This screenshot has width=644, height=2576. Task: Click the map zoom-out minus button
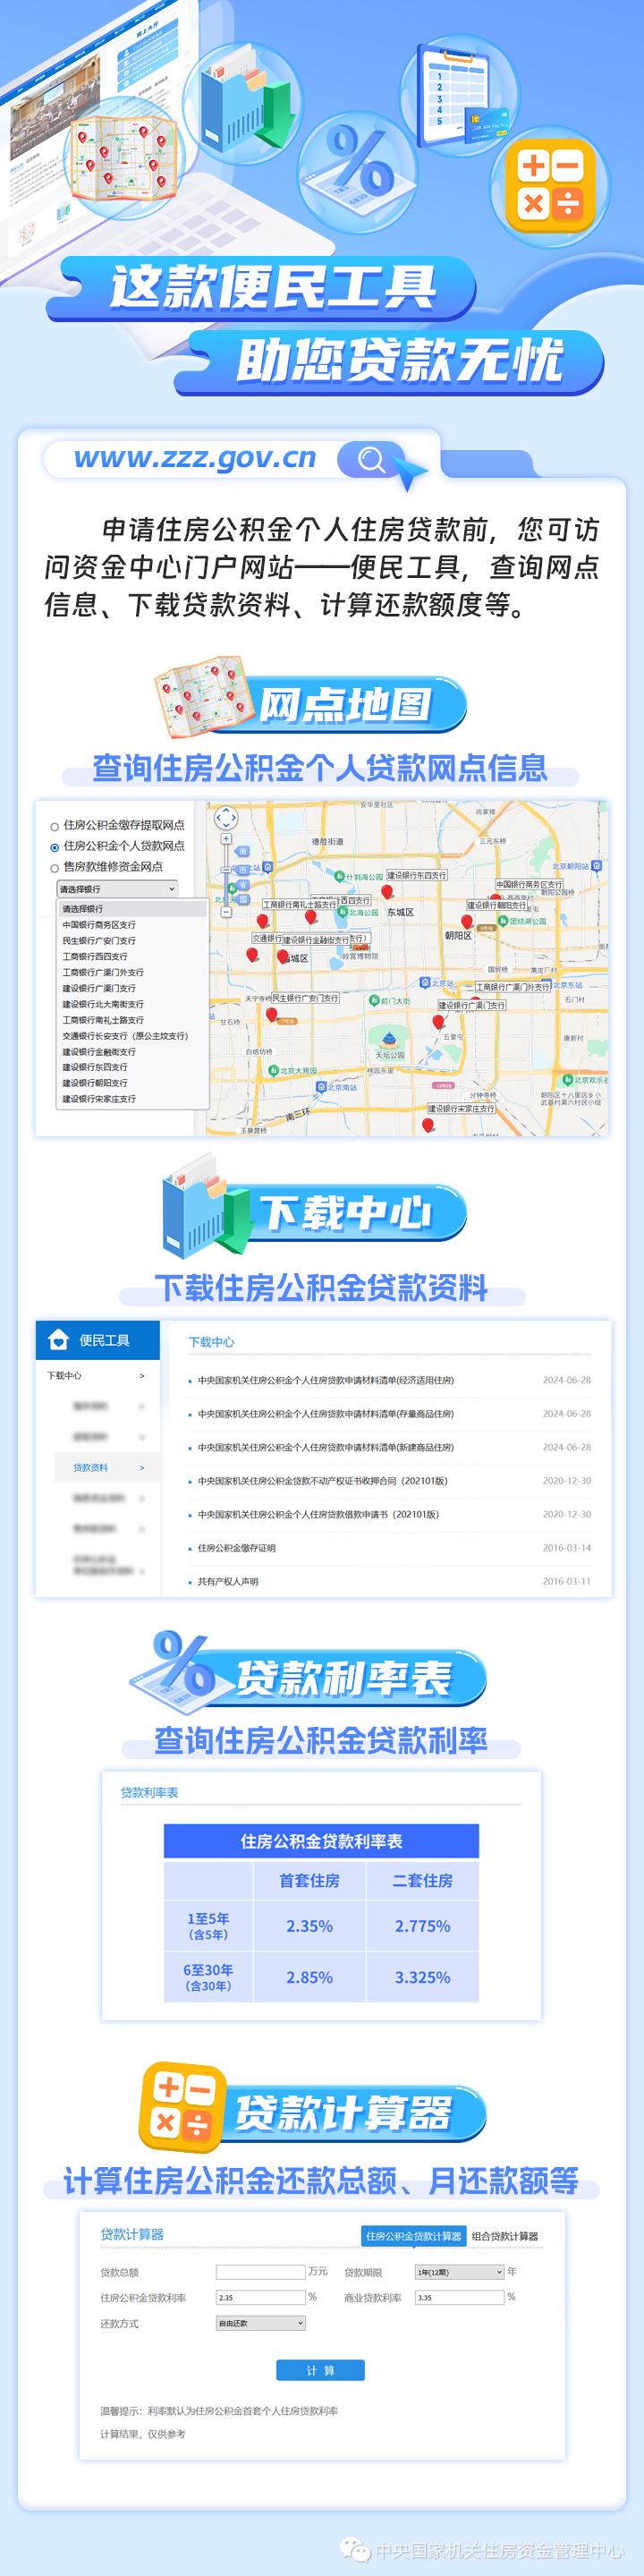[x=226, y=911]
